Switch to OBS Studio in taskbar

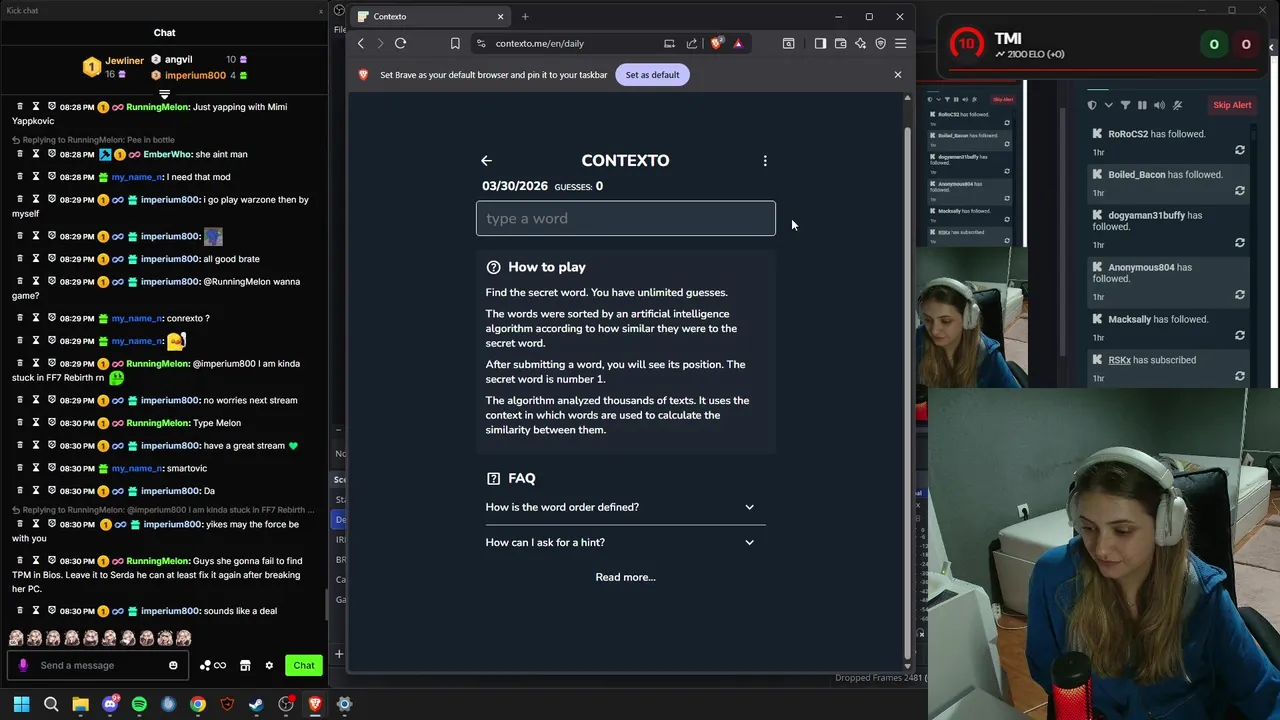click(286, 704)
